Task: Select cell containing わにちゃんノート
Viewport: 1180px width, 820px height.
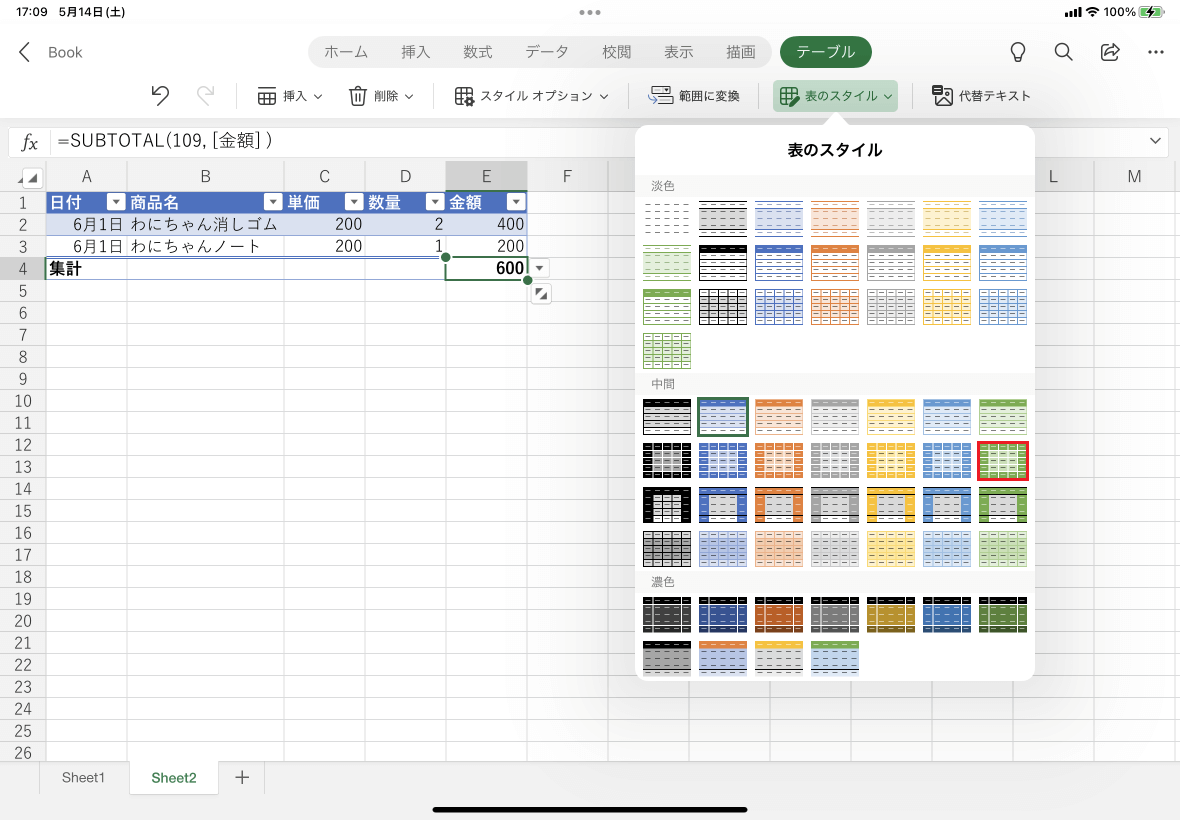Action: click(205, 246)
